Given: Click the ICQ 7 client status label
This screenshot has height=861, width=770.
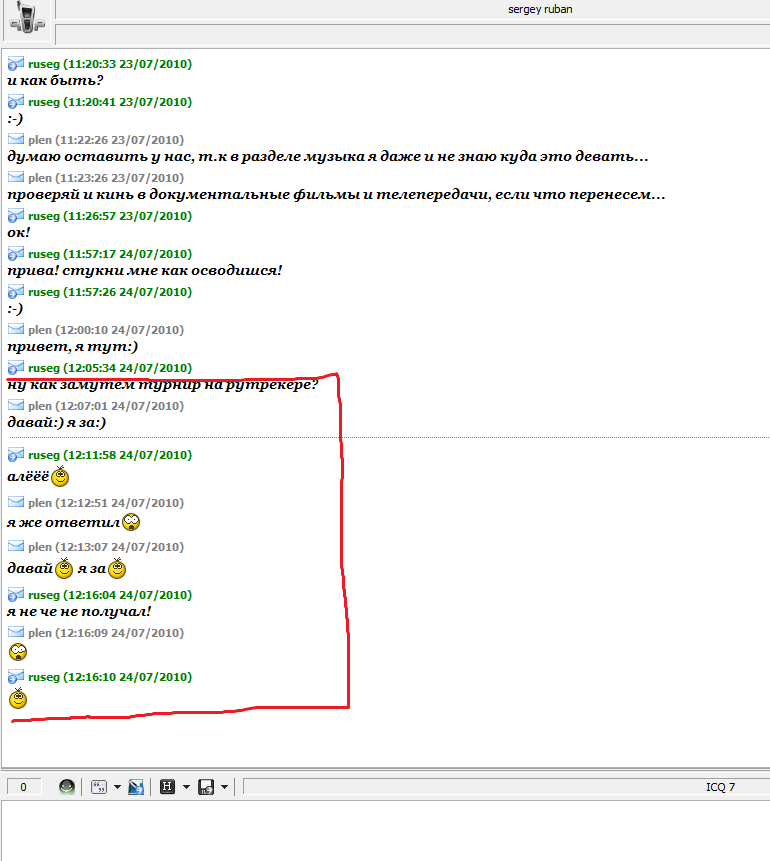Looking at the screenshot, I should [x=720, y=787].
